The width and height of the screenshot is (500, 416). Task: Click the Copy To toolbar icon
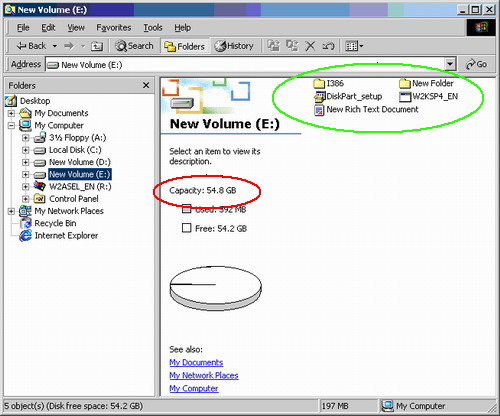(292, 46)
